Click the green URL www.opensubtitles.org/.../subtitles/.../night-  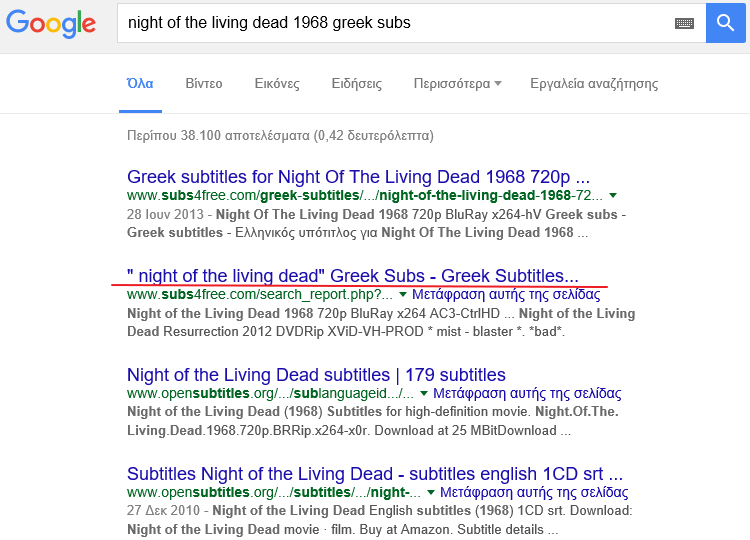pos(274,492)
